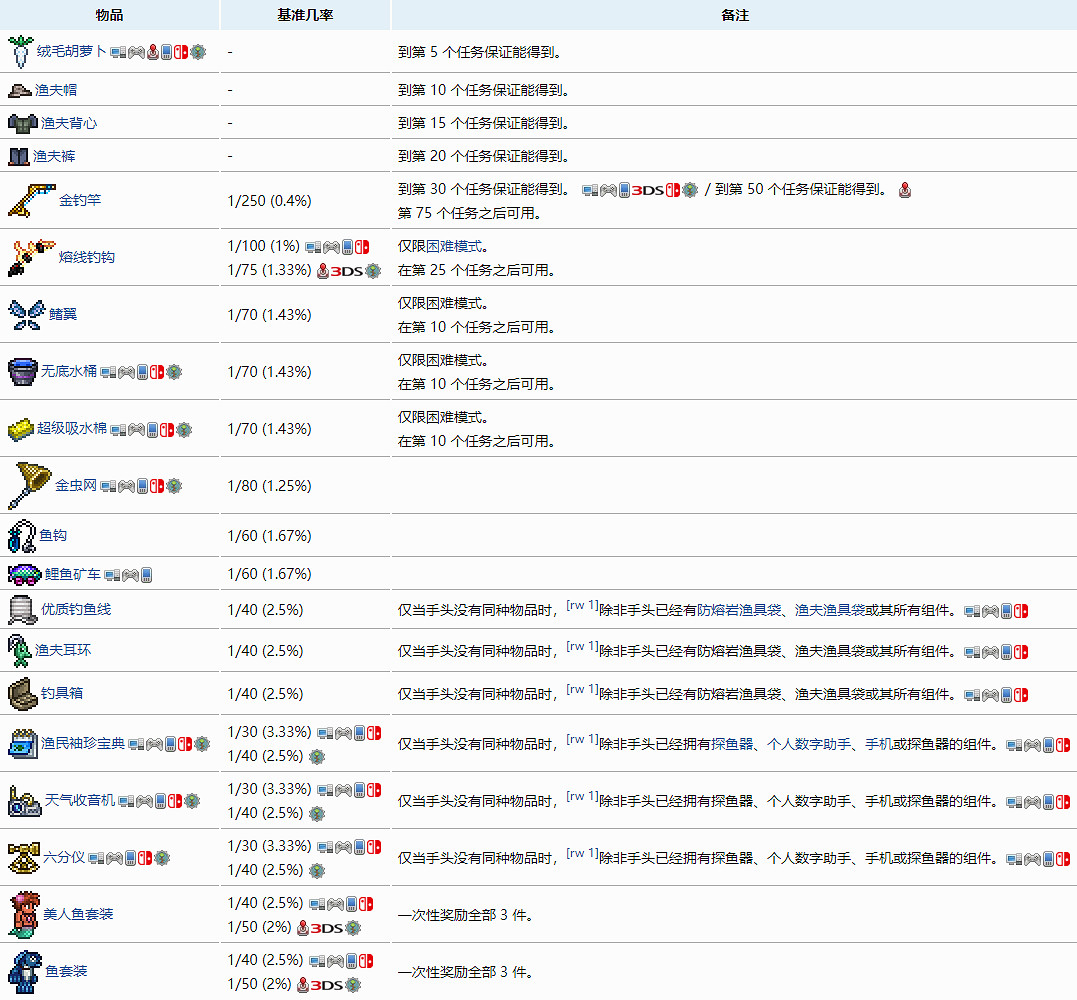Click the 金虫网 golden bug net icon

pos(27,485)
